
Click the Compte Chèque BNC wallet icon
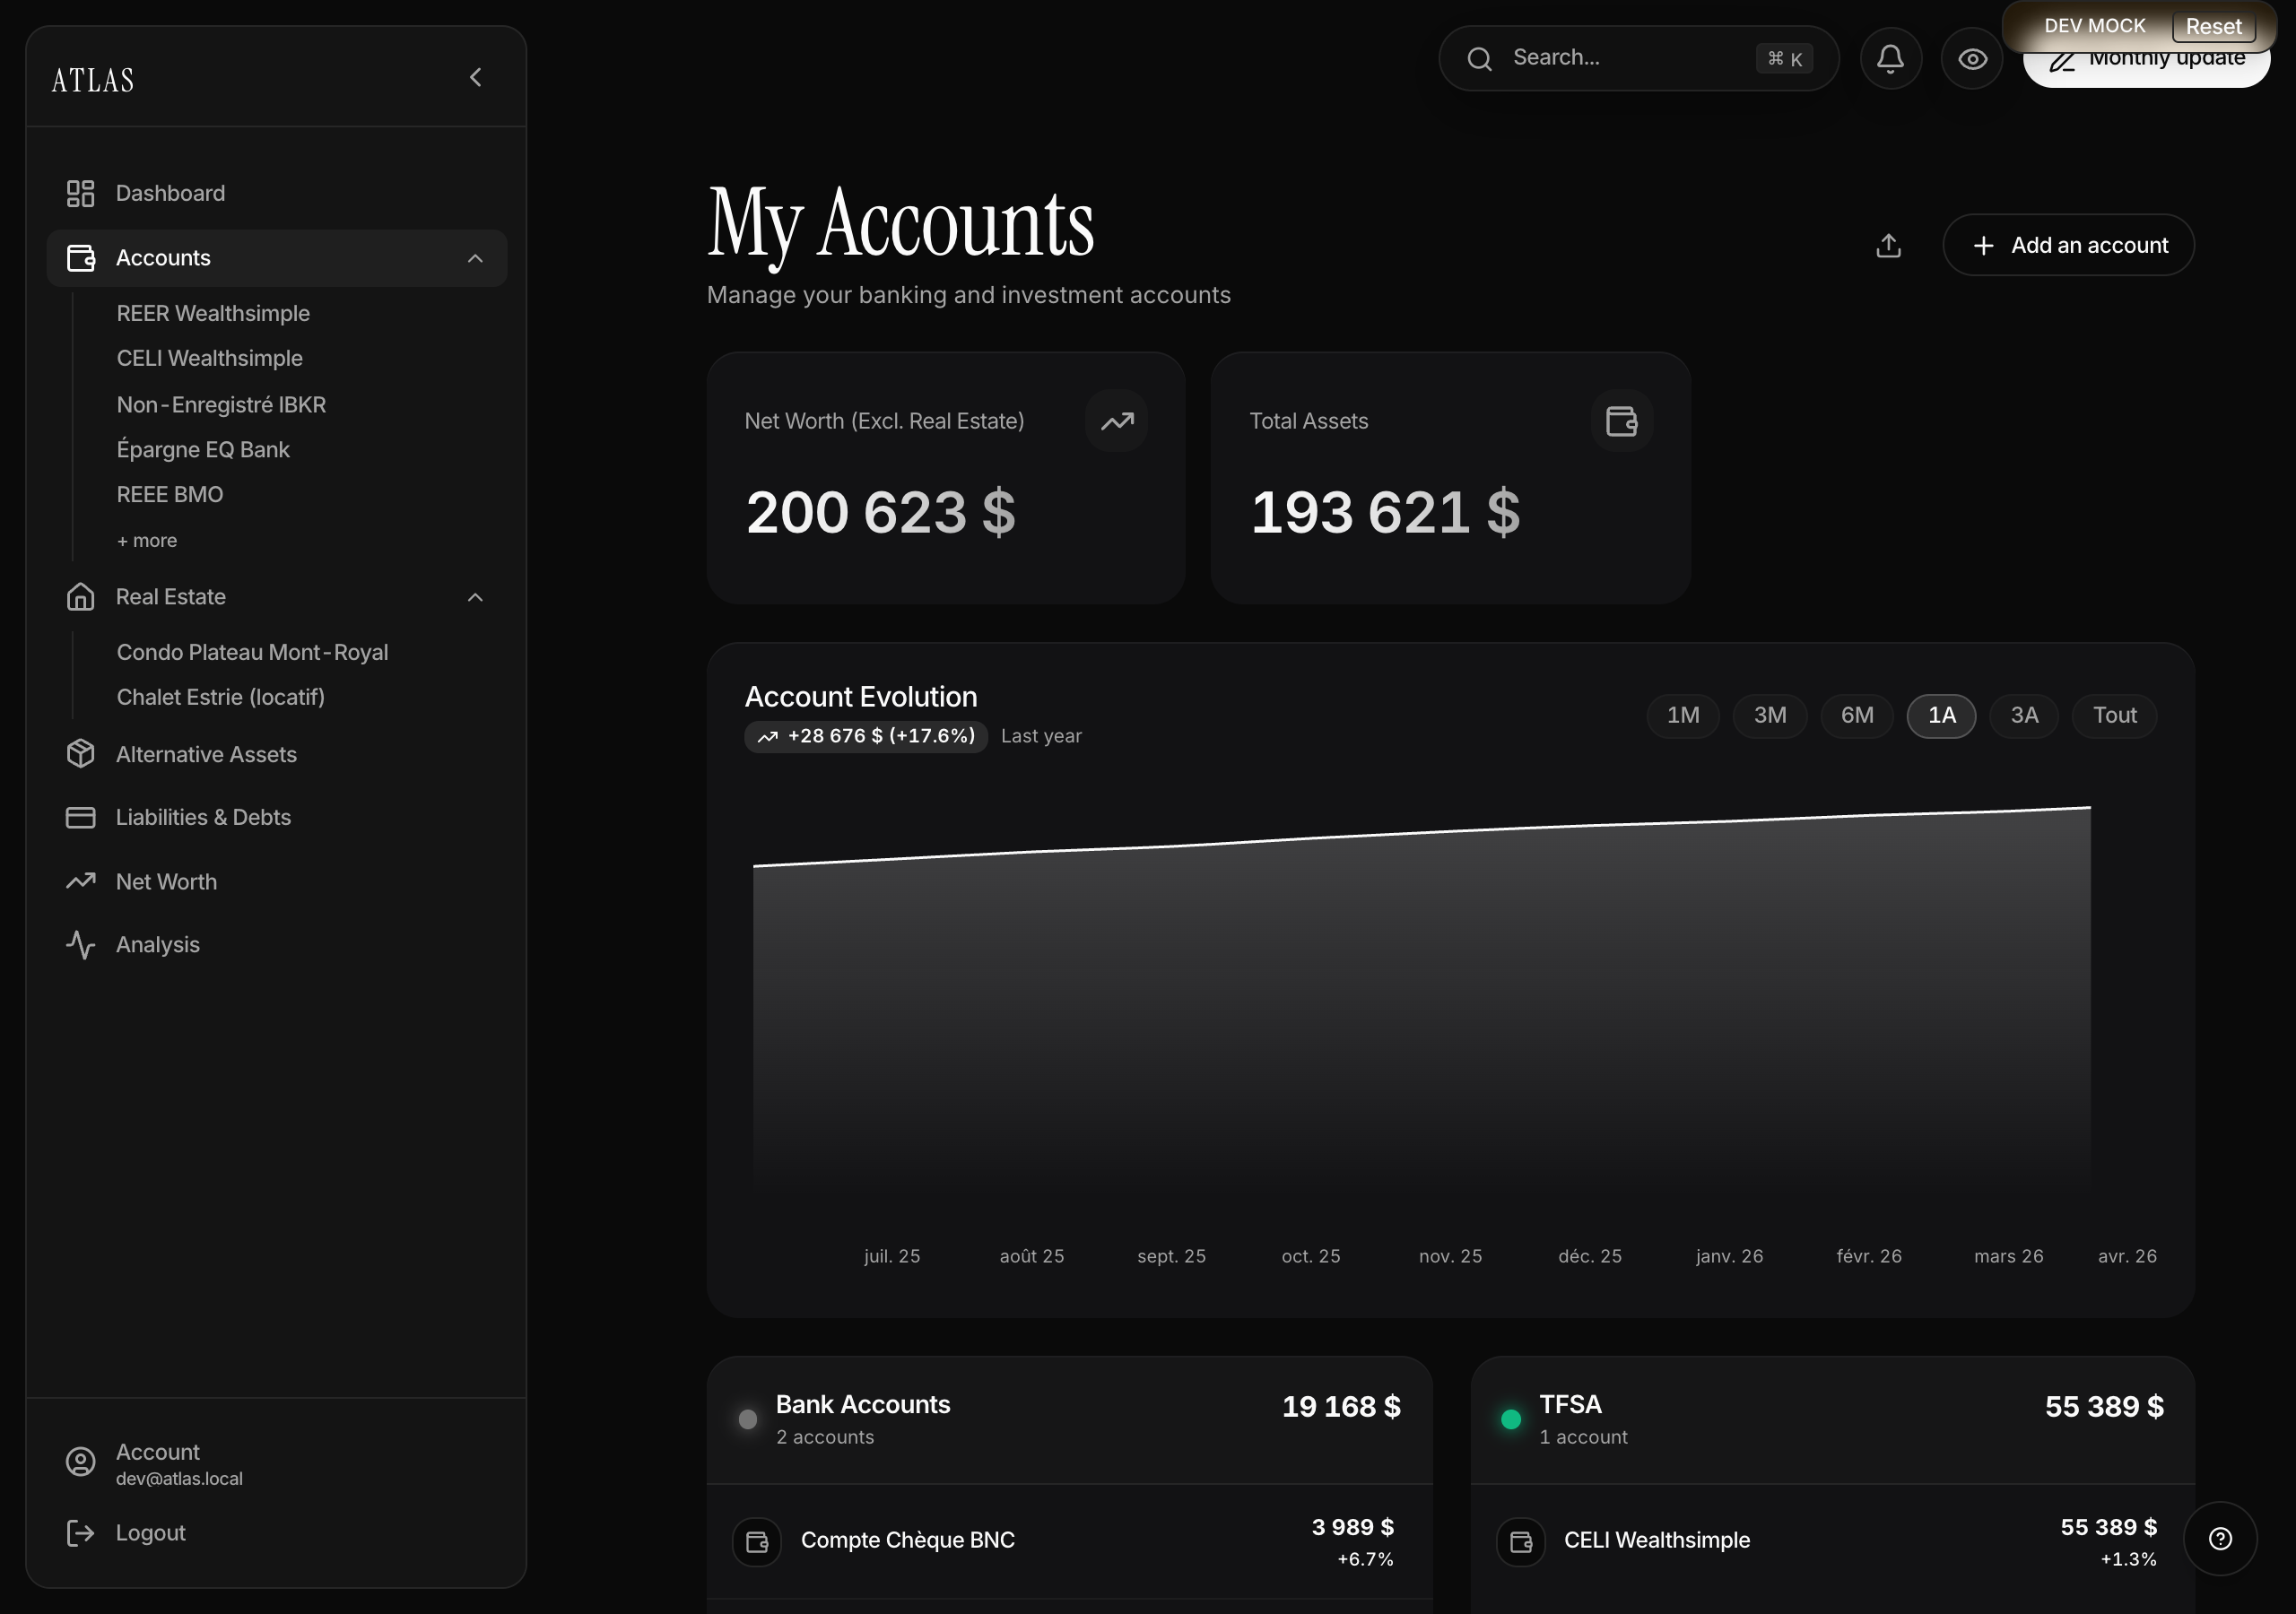click(x=757, y=1541)
